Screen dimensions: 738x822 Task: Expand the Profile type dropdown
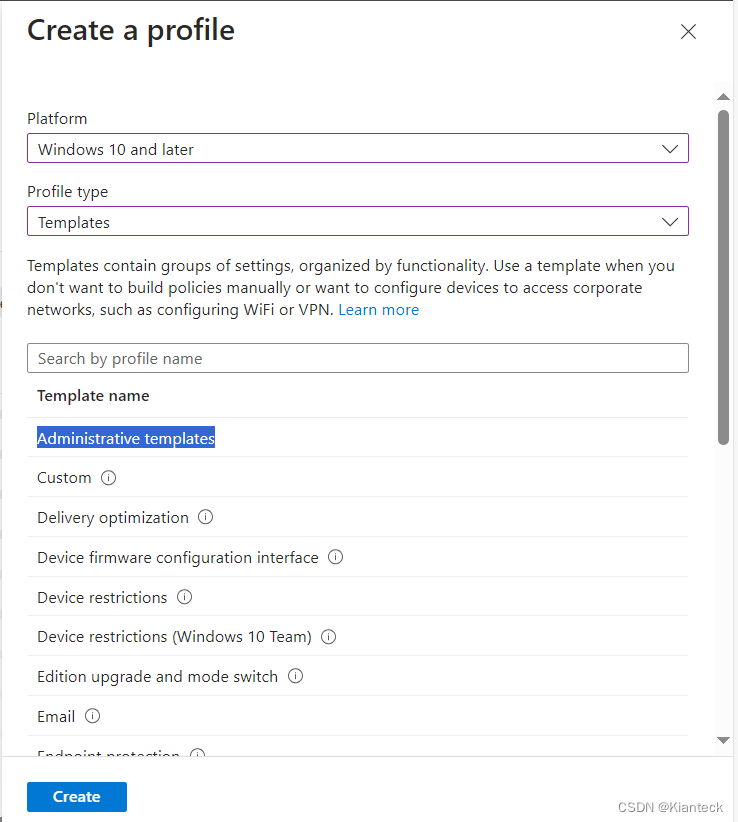(x=670, y=221)
